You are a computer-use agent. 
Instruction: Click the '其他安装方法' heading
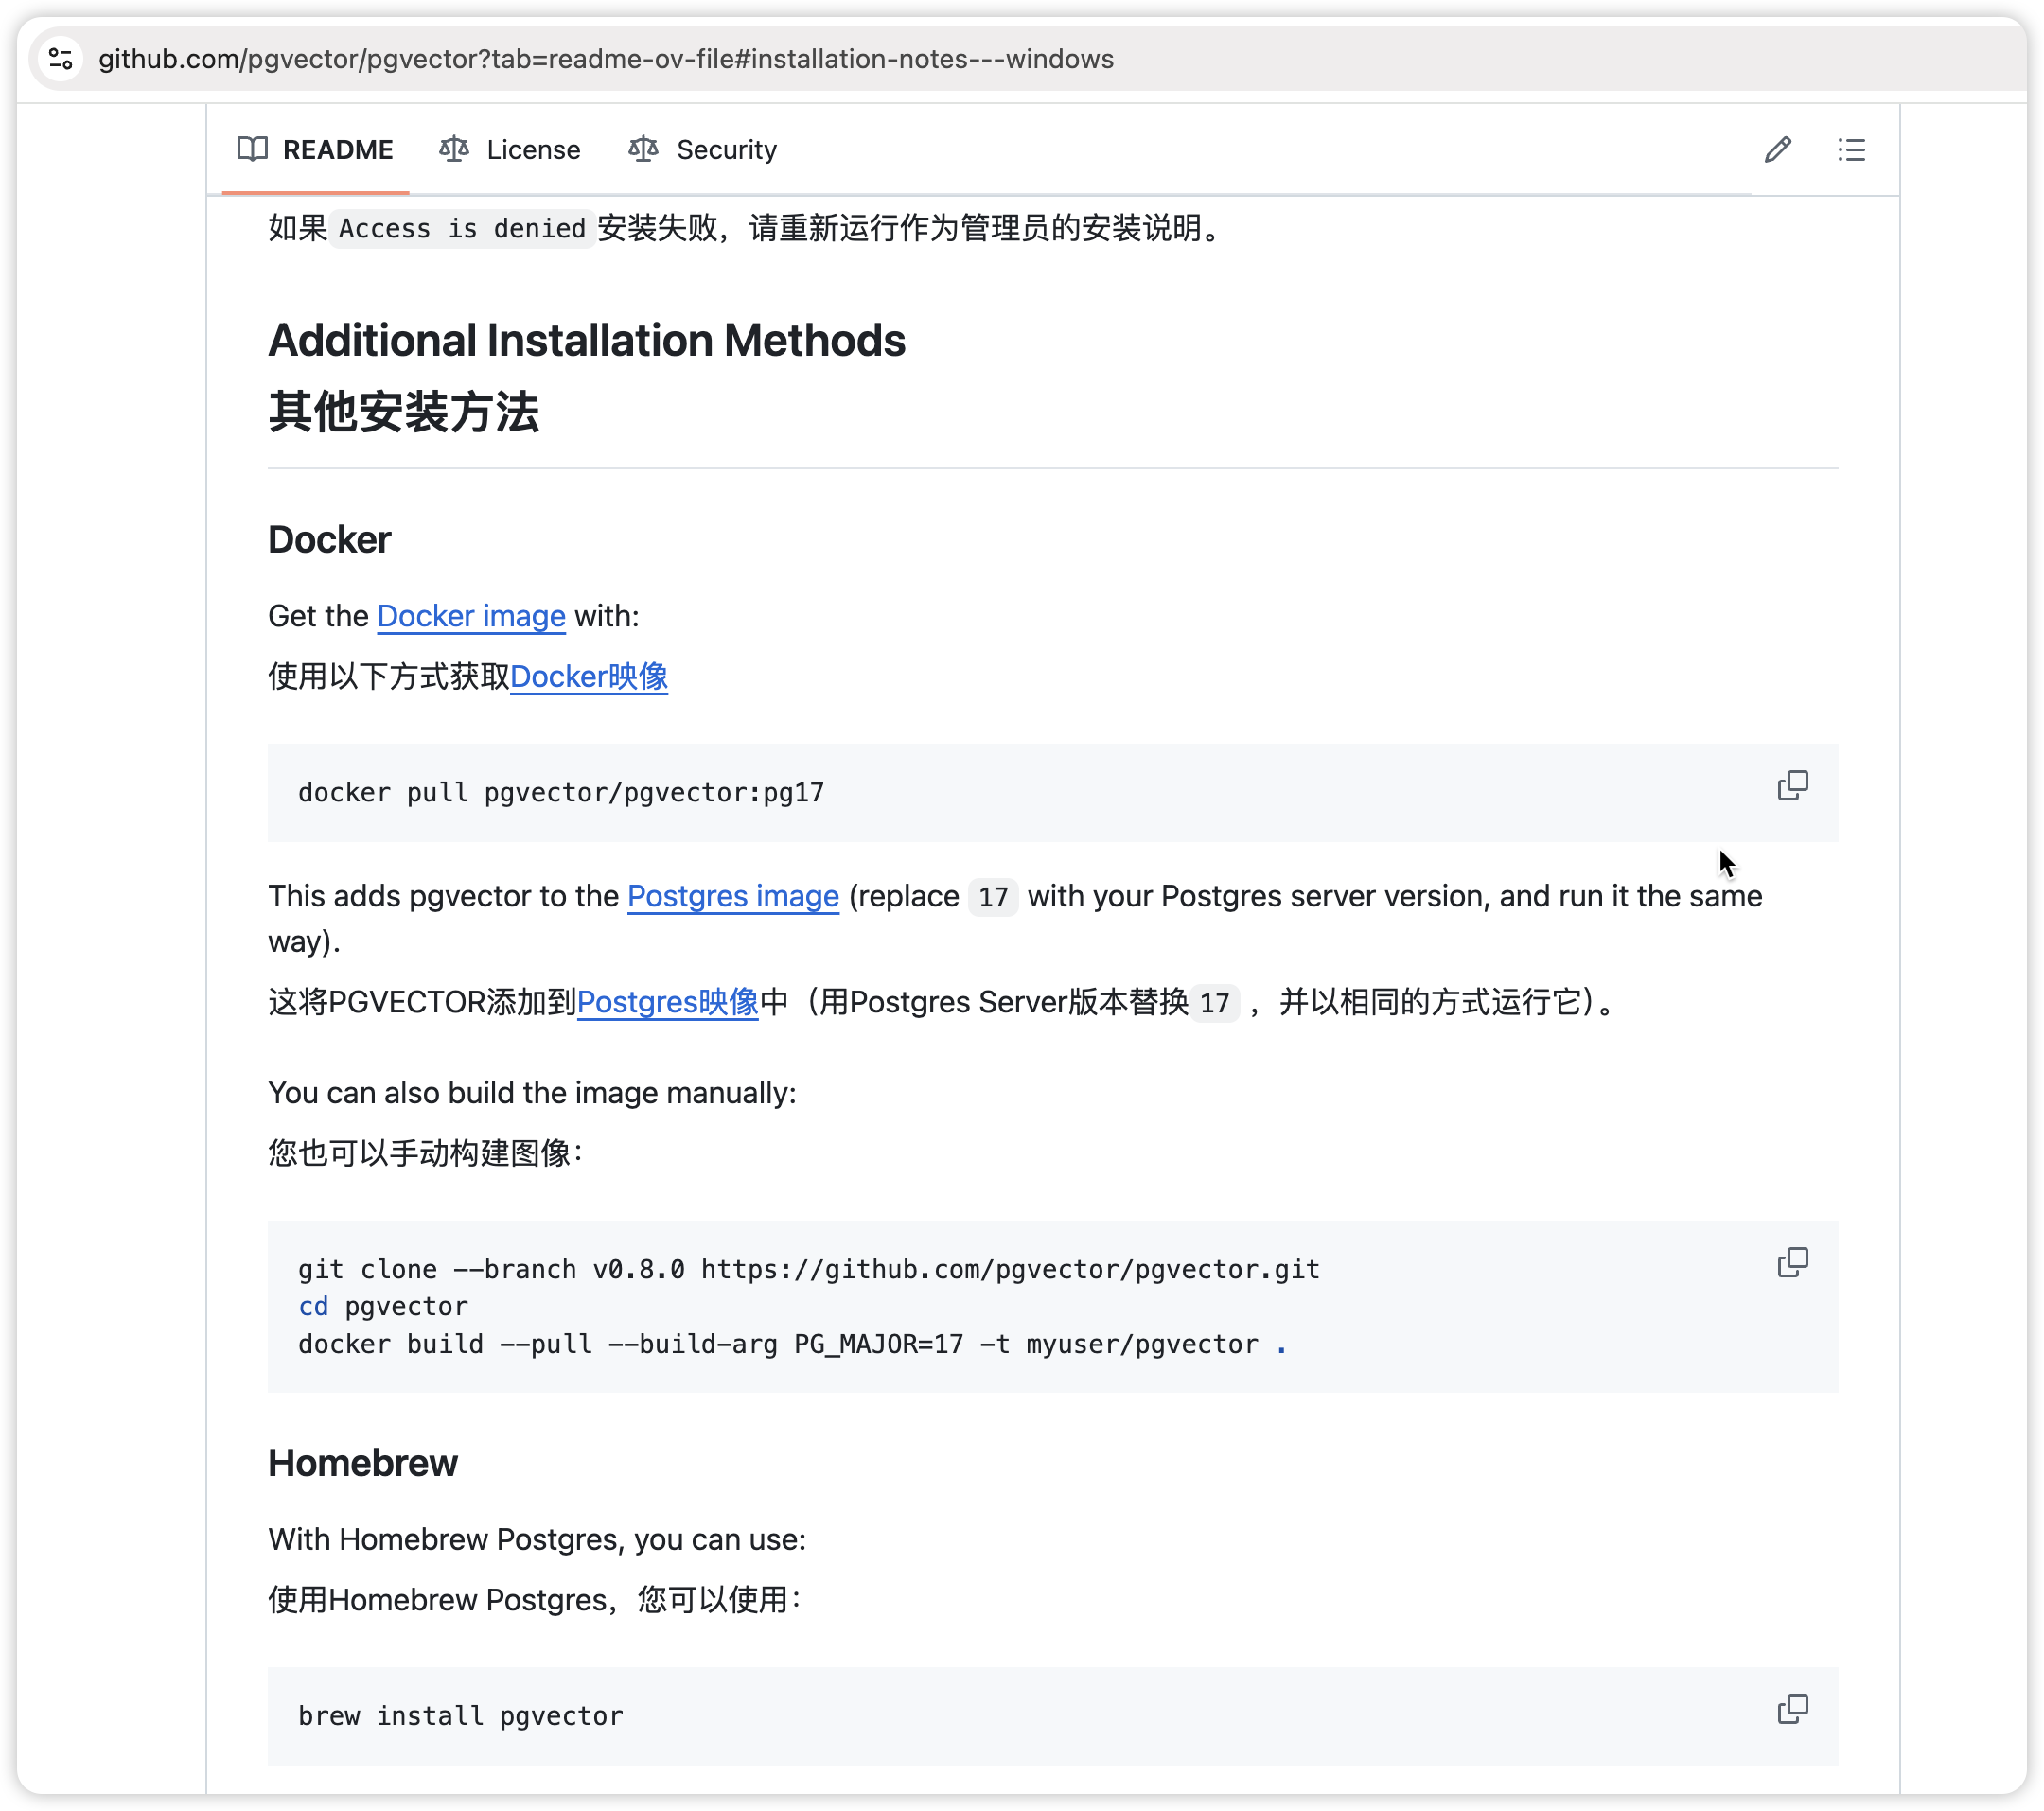(404, 412)
